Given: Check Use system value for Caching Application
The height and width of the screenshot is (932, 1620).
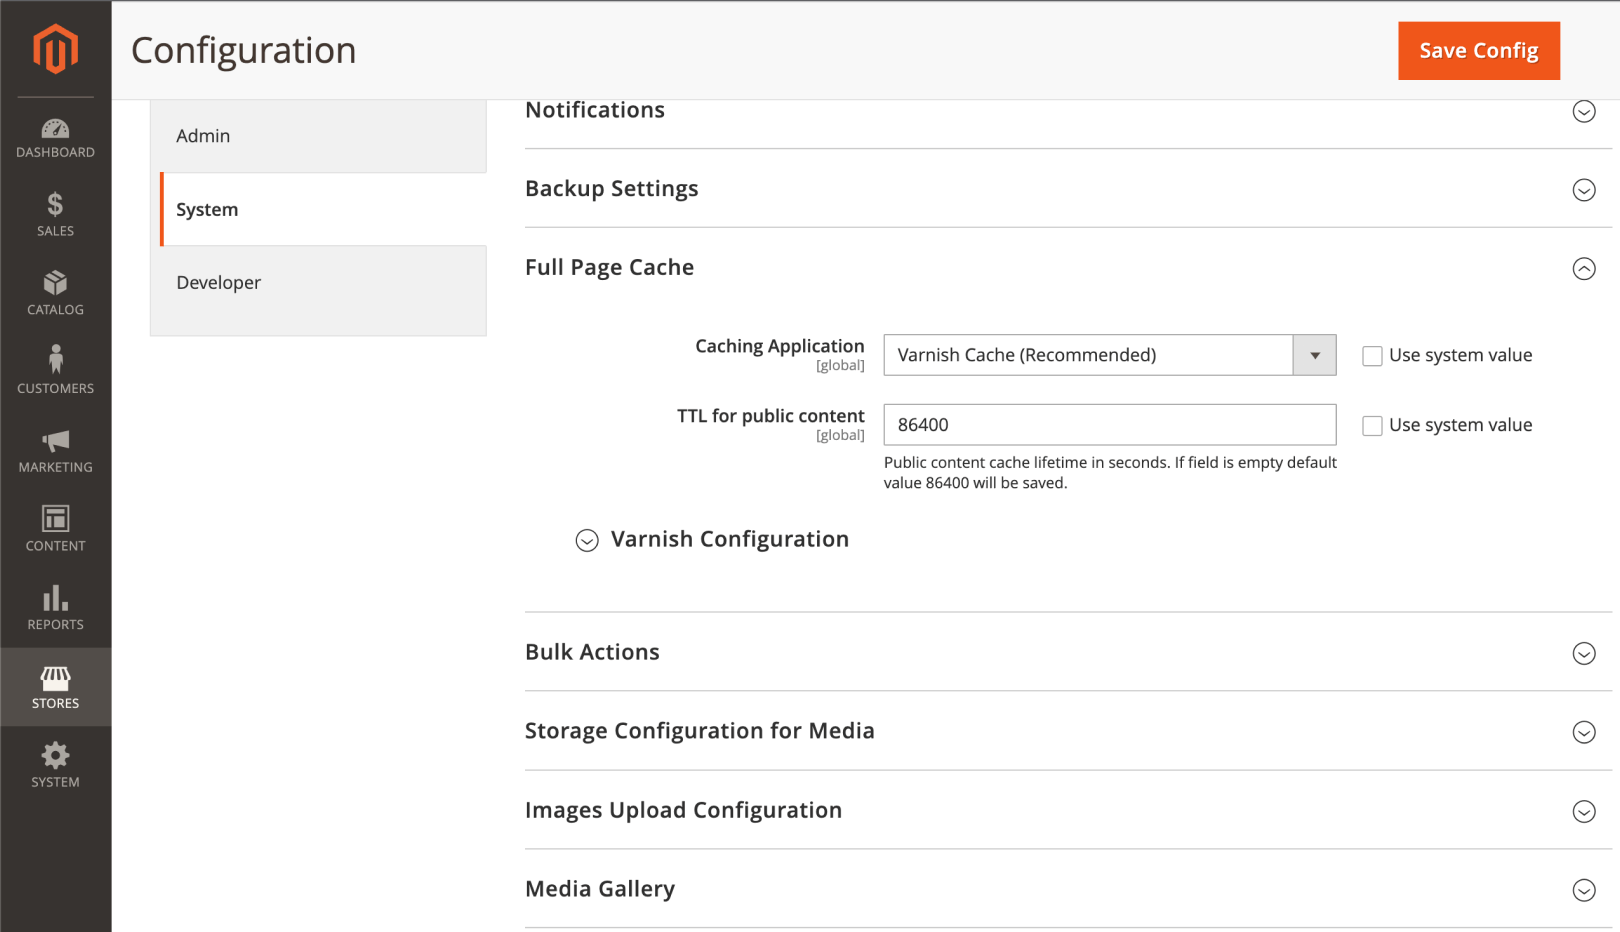Looking at the screenshot, I should click(1371, 355).
